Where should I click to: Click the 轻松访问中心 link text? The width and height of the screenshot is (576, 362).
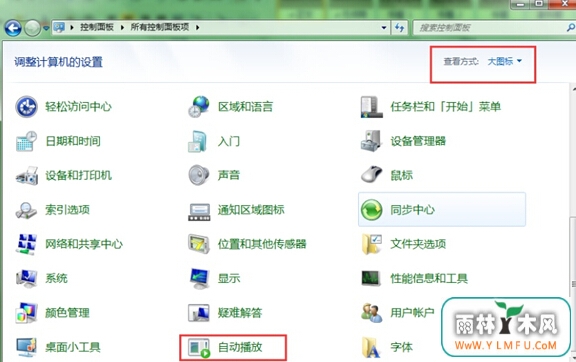[x=78, y=107]
